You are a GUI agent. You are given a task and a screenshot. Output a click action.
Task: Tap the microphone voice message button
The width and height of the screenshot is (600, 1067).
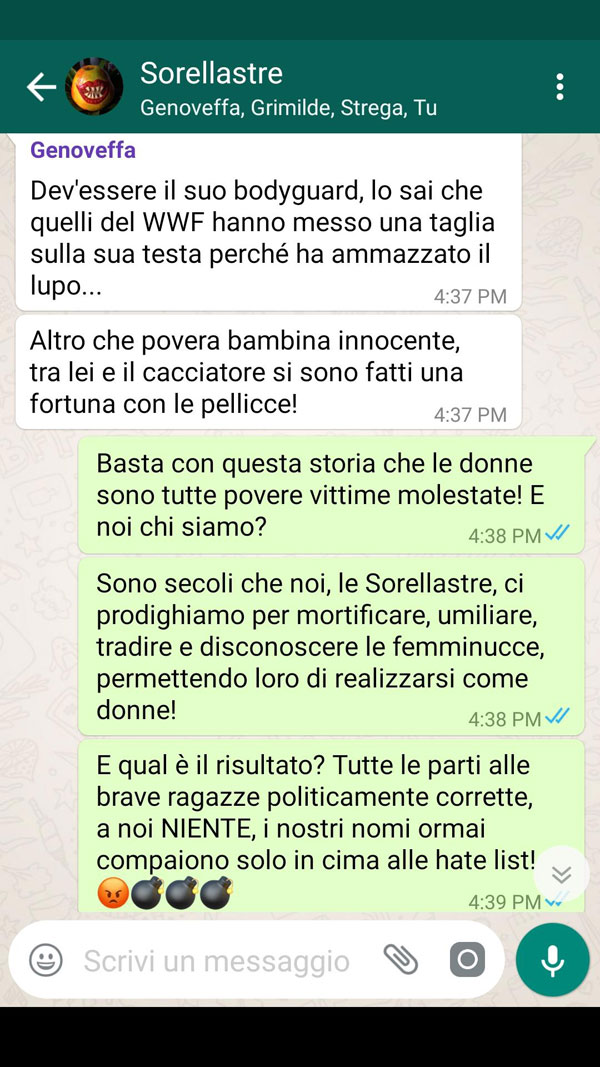coord(552,960)
